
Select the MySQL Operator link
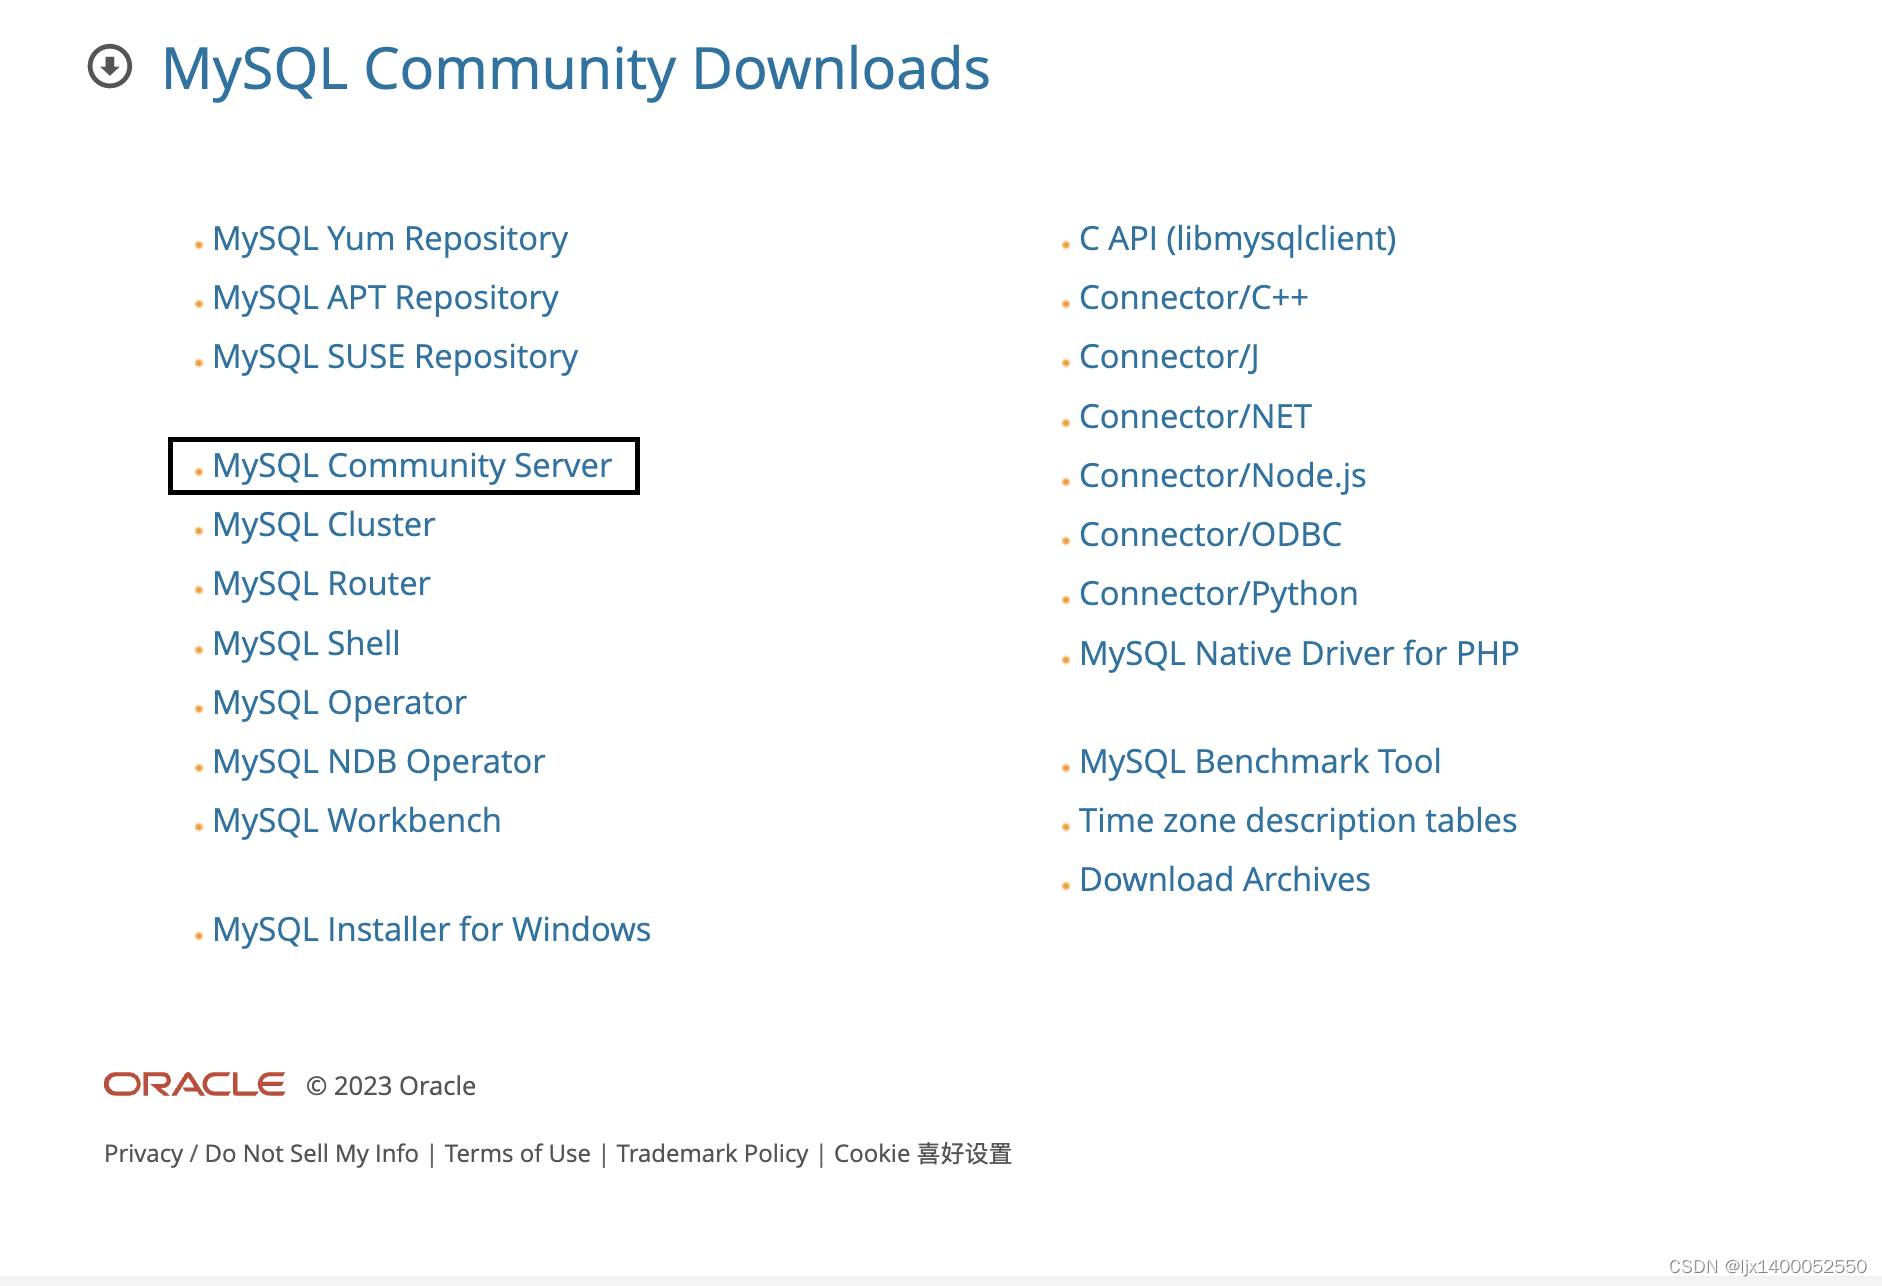pos(339,703)
